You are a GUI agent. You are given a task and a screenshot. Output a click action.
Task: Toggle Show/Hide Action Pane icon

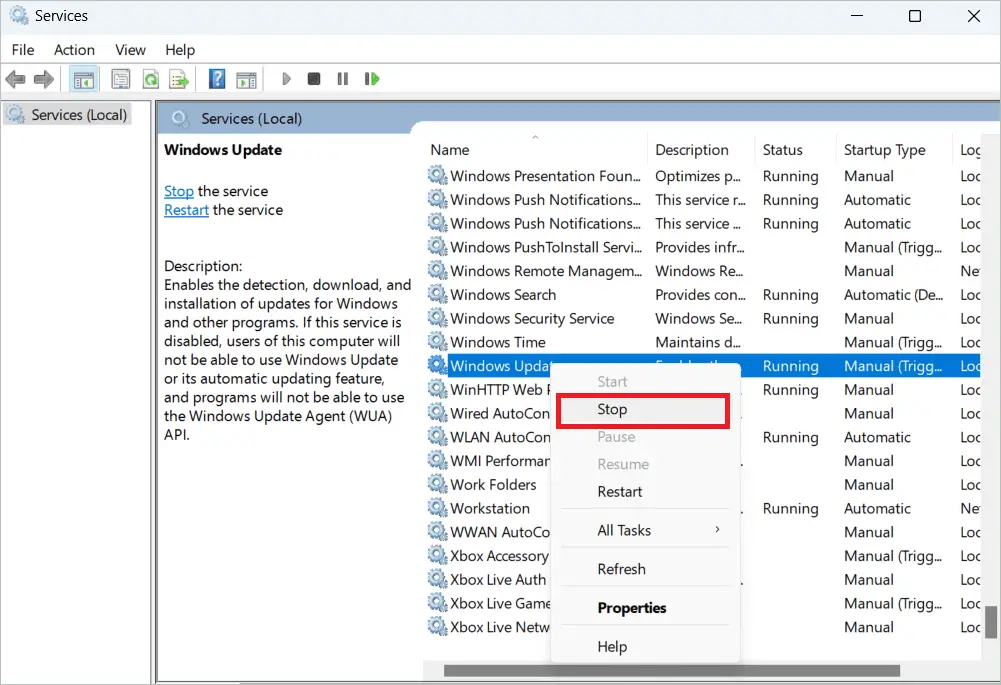click(246, 79)
